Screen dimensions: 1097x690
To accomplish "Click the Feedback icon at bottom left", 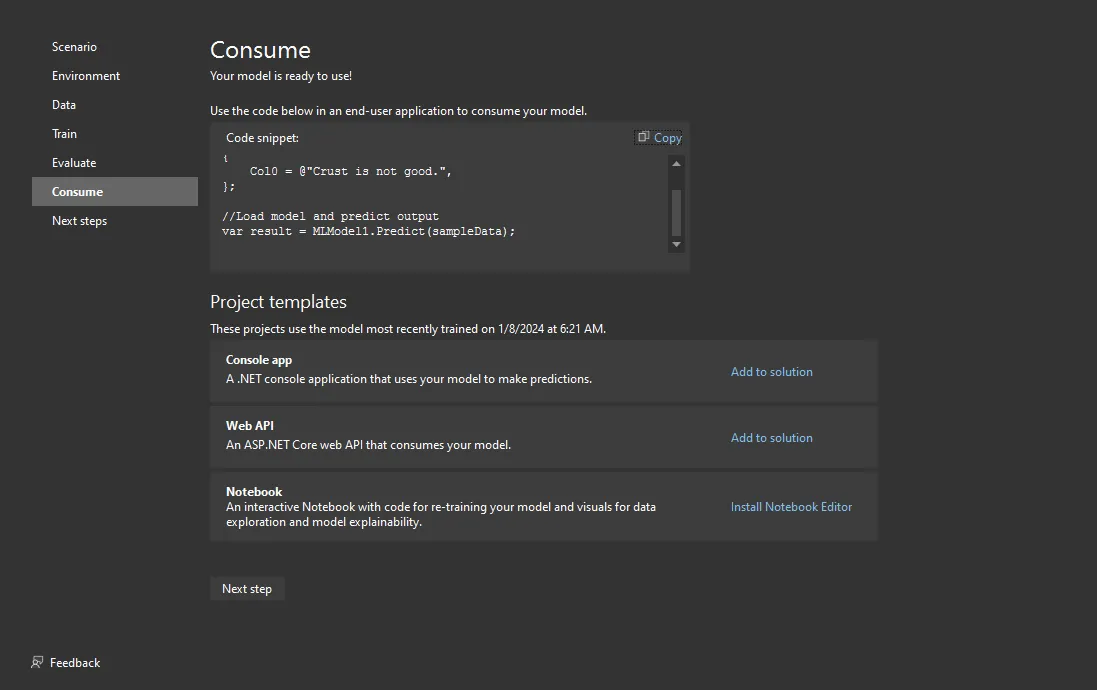I will (37, 662).
